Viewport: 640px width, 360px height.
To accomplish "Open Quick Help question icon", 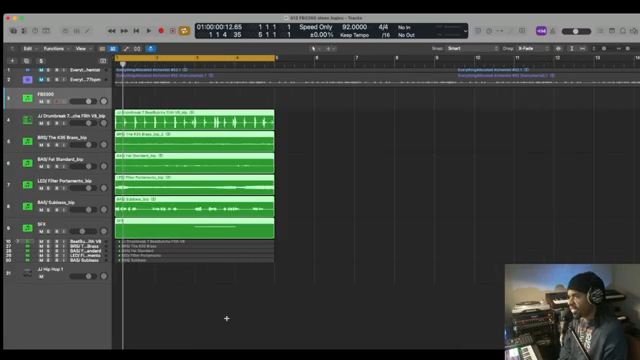I will point(35,31).
